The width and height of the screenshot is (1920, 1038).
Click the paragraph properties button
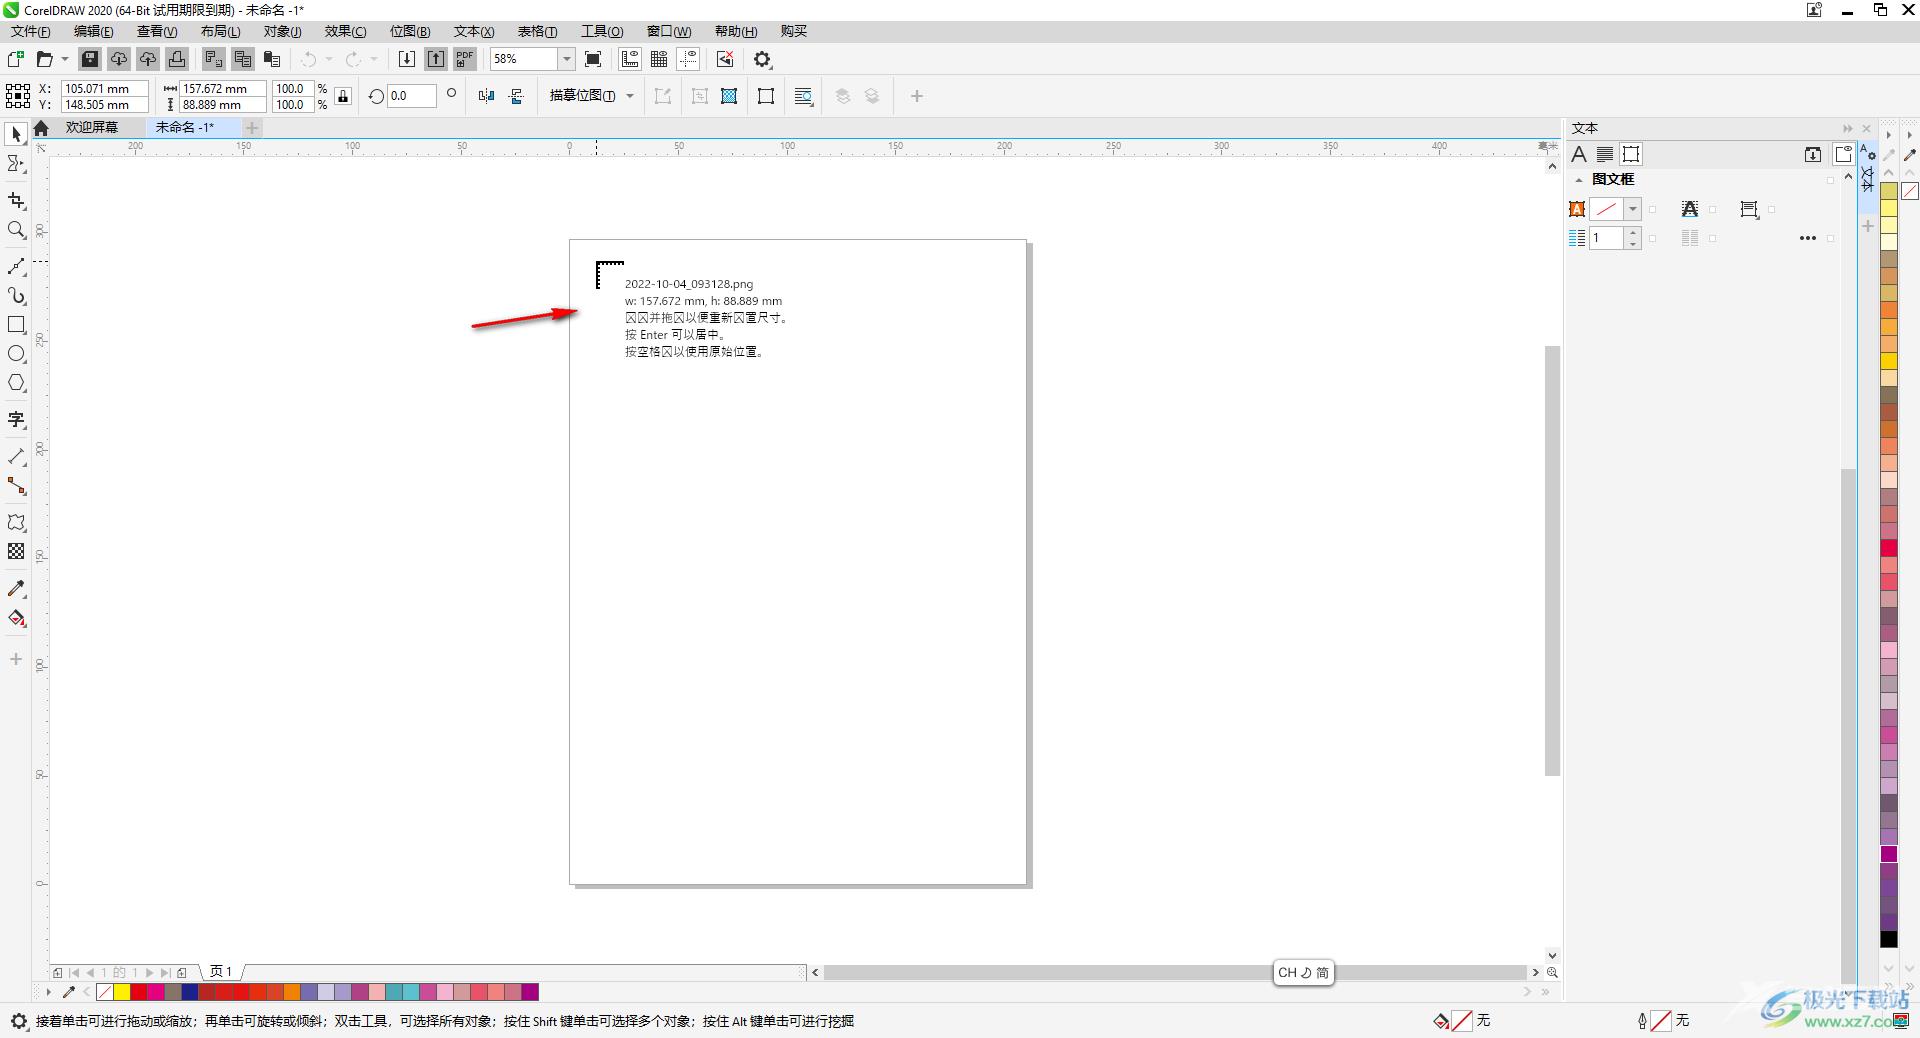(x=1605, y=154)
